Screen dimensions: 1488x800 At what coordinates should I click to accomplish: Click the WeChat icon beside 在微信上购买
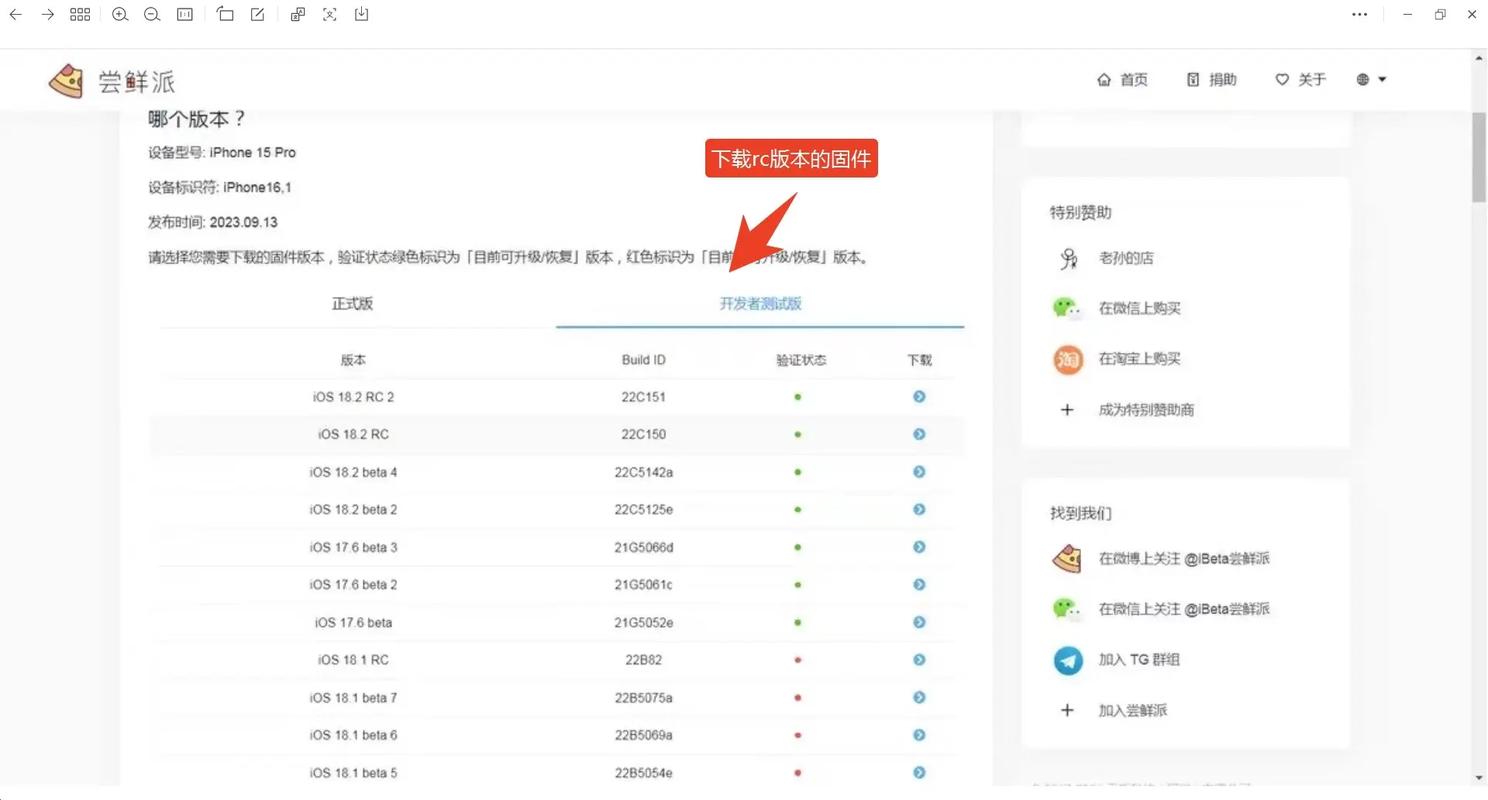point(1067,308)
